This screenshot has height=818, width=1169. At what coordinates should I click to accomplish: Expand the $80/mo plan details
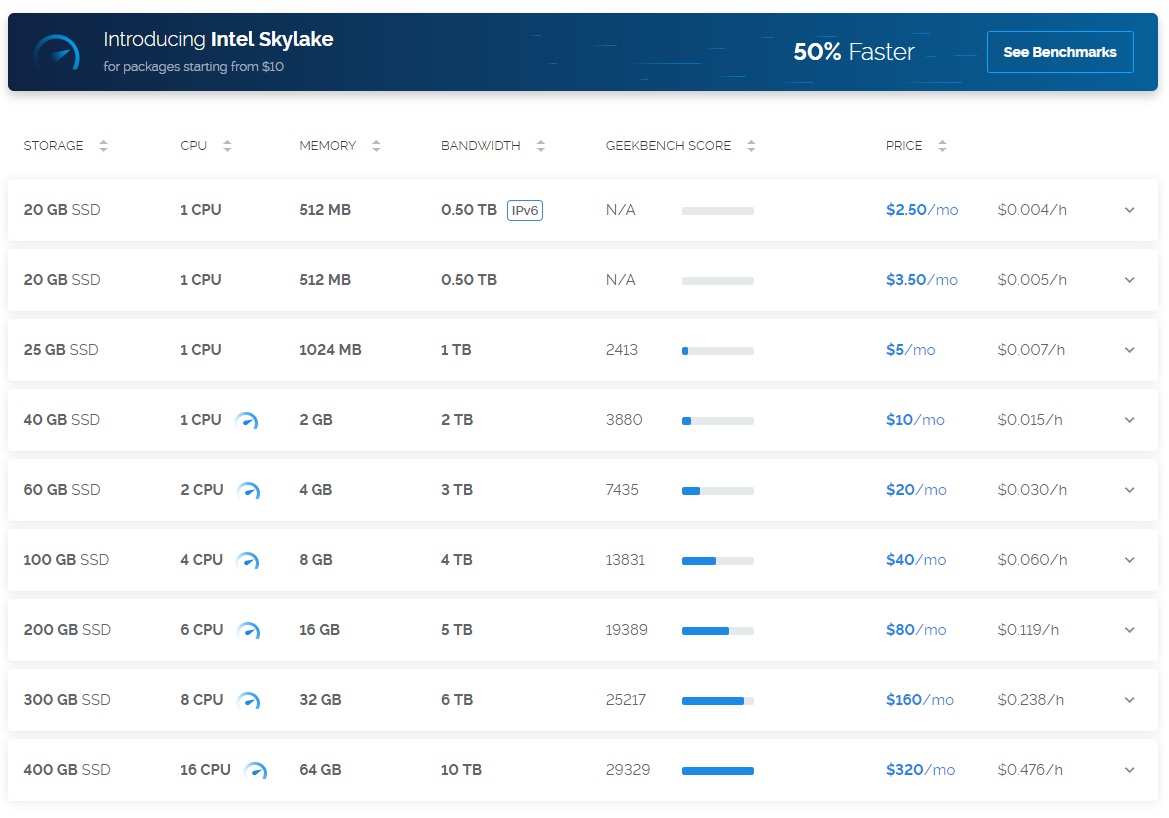point(1129,631)
